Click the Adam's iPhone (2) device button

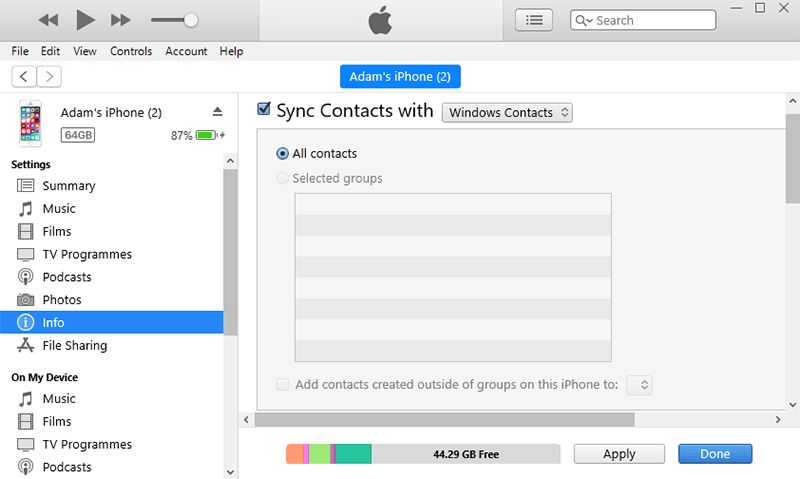[x=400, y=77]
